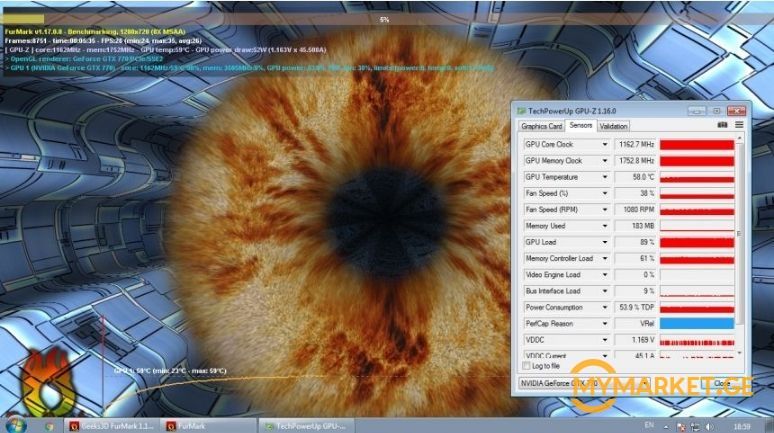Click the network icon in system tray
This screenshot has height=433, width=774.
[x=695, y=426]
